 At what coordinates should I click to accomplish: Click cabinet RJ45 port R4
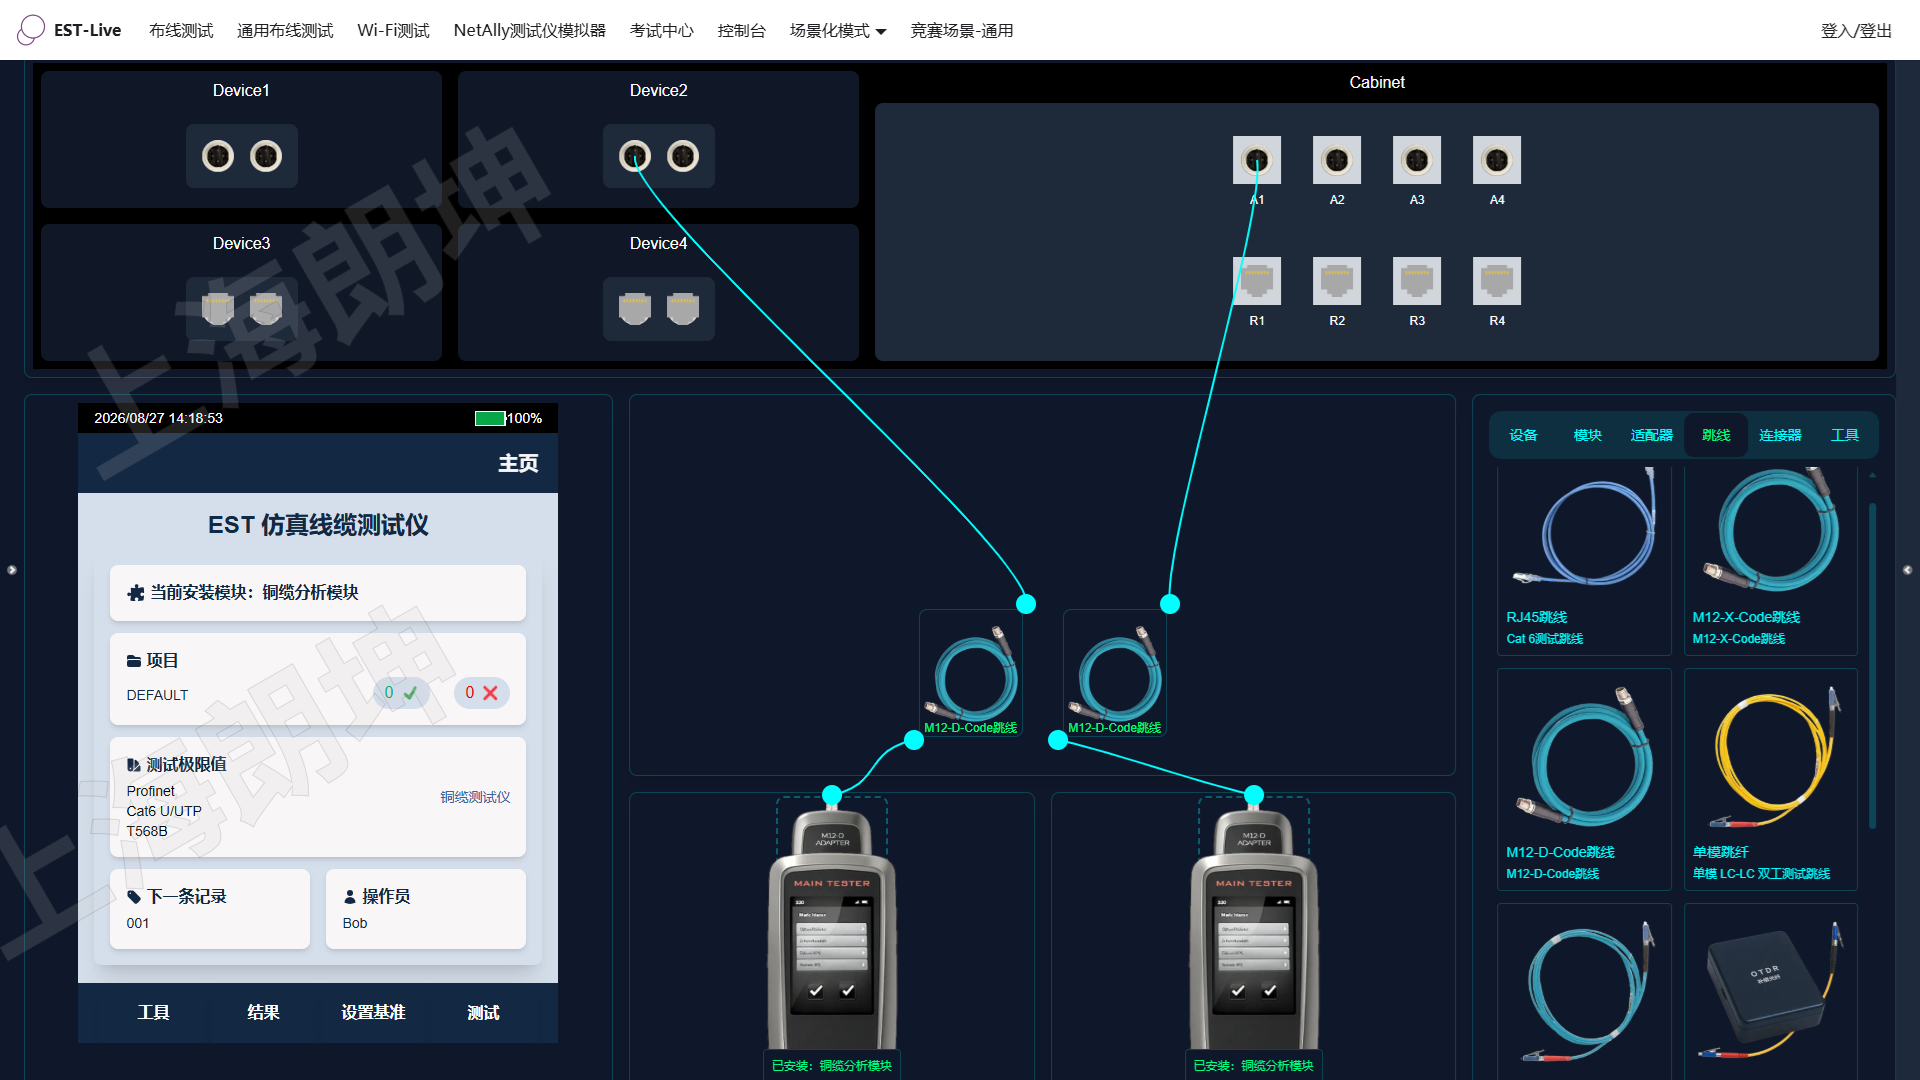pyautogui.click(x=1497, y=281)
